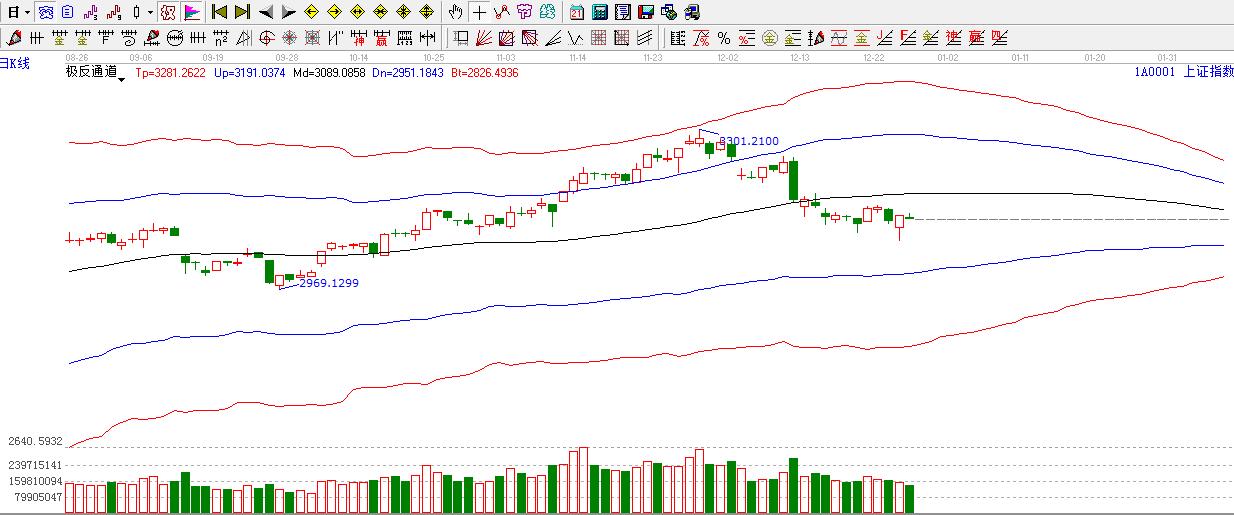Click the 日K线 period label
The height and width of the screenshot is (515, 1234).
(15, 64)
